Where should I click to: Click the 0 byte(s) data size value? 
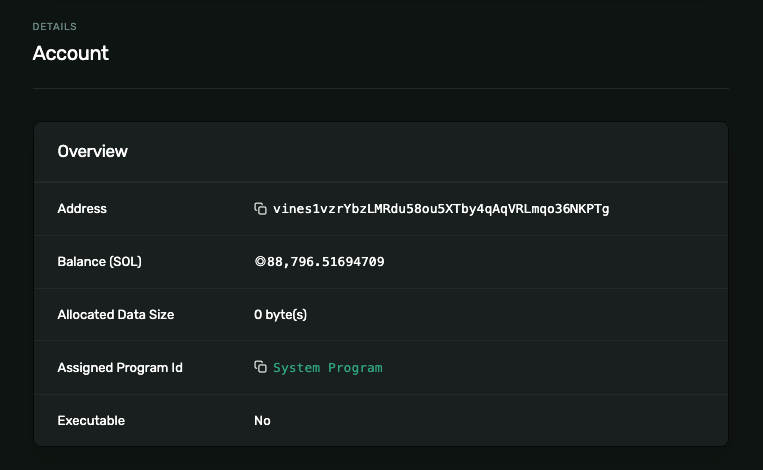coord(280,314)
